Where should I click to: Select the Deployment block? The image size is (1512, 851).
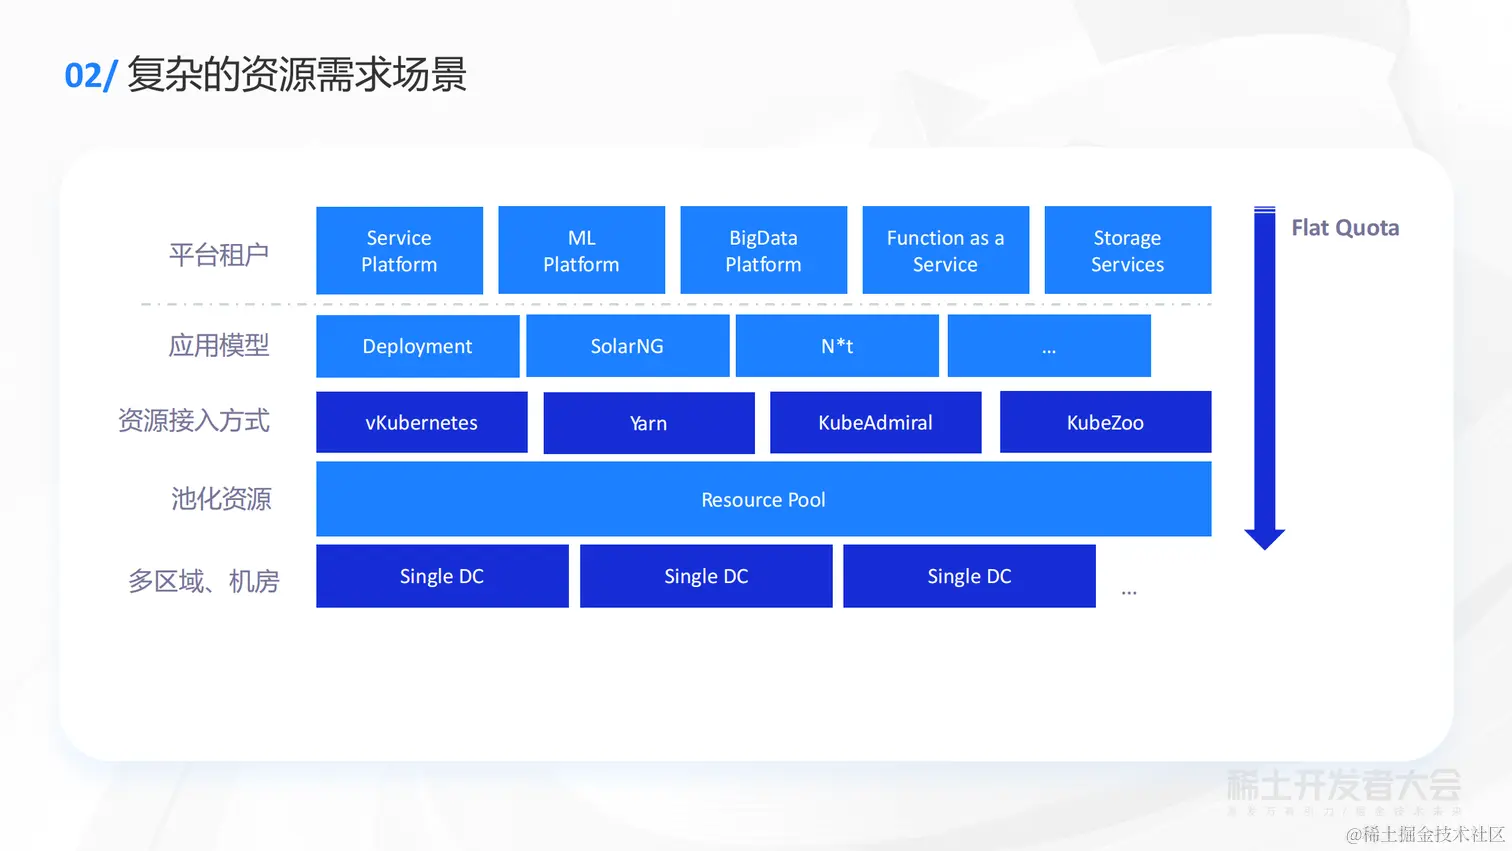pyautogui.click(x=417, y=346)
